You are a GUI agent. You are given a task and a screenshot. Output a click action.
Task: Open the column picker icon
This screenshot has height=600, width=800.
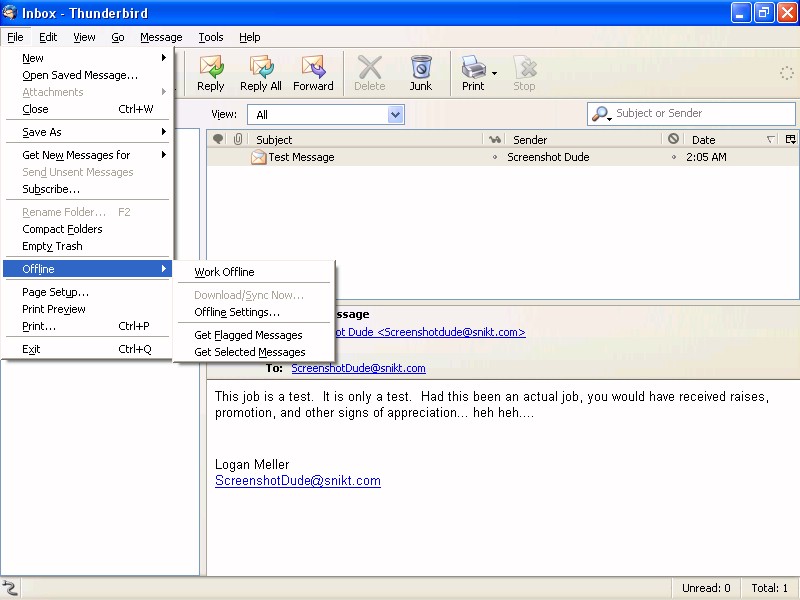pyautogui.click(x=791, y=139)
